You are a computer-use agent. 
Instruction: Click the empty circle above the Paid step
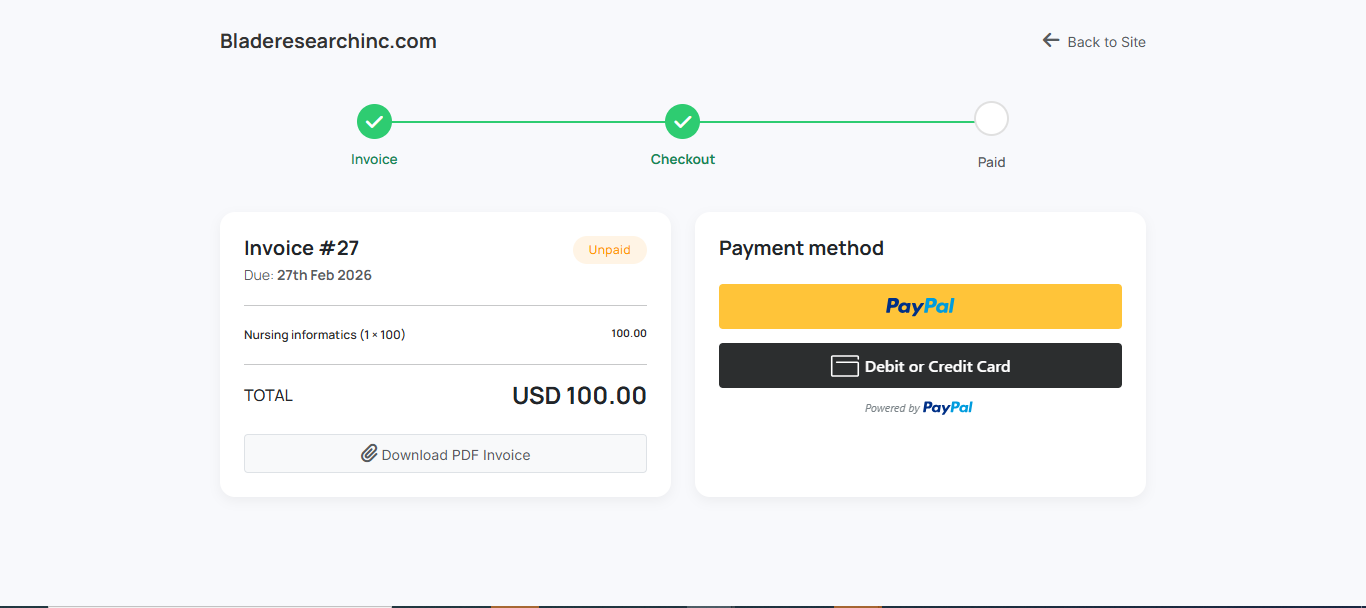coord(991,118)
